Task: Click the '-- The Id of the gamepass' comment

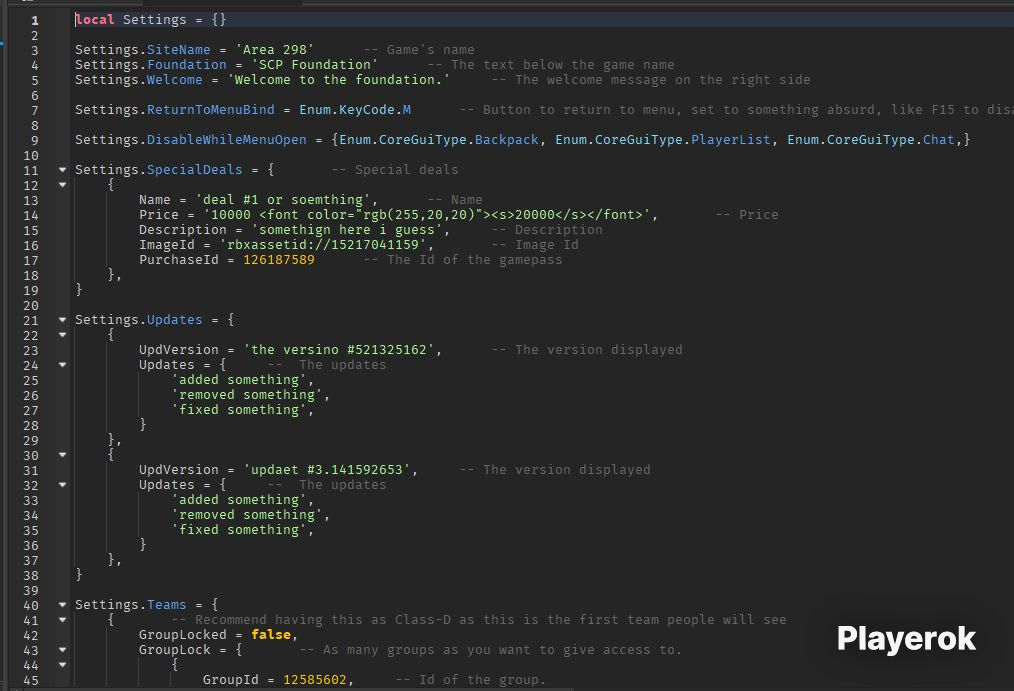Action: tap(462, 260)
